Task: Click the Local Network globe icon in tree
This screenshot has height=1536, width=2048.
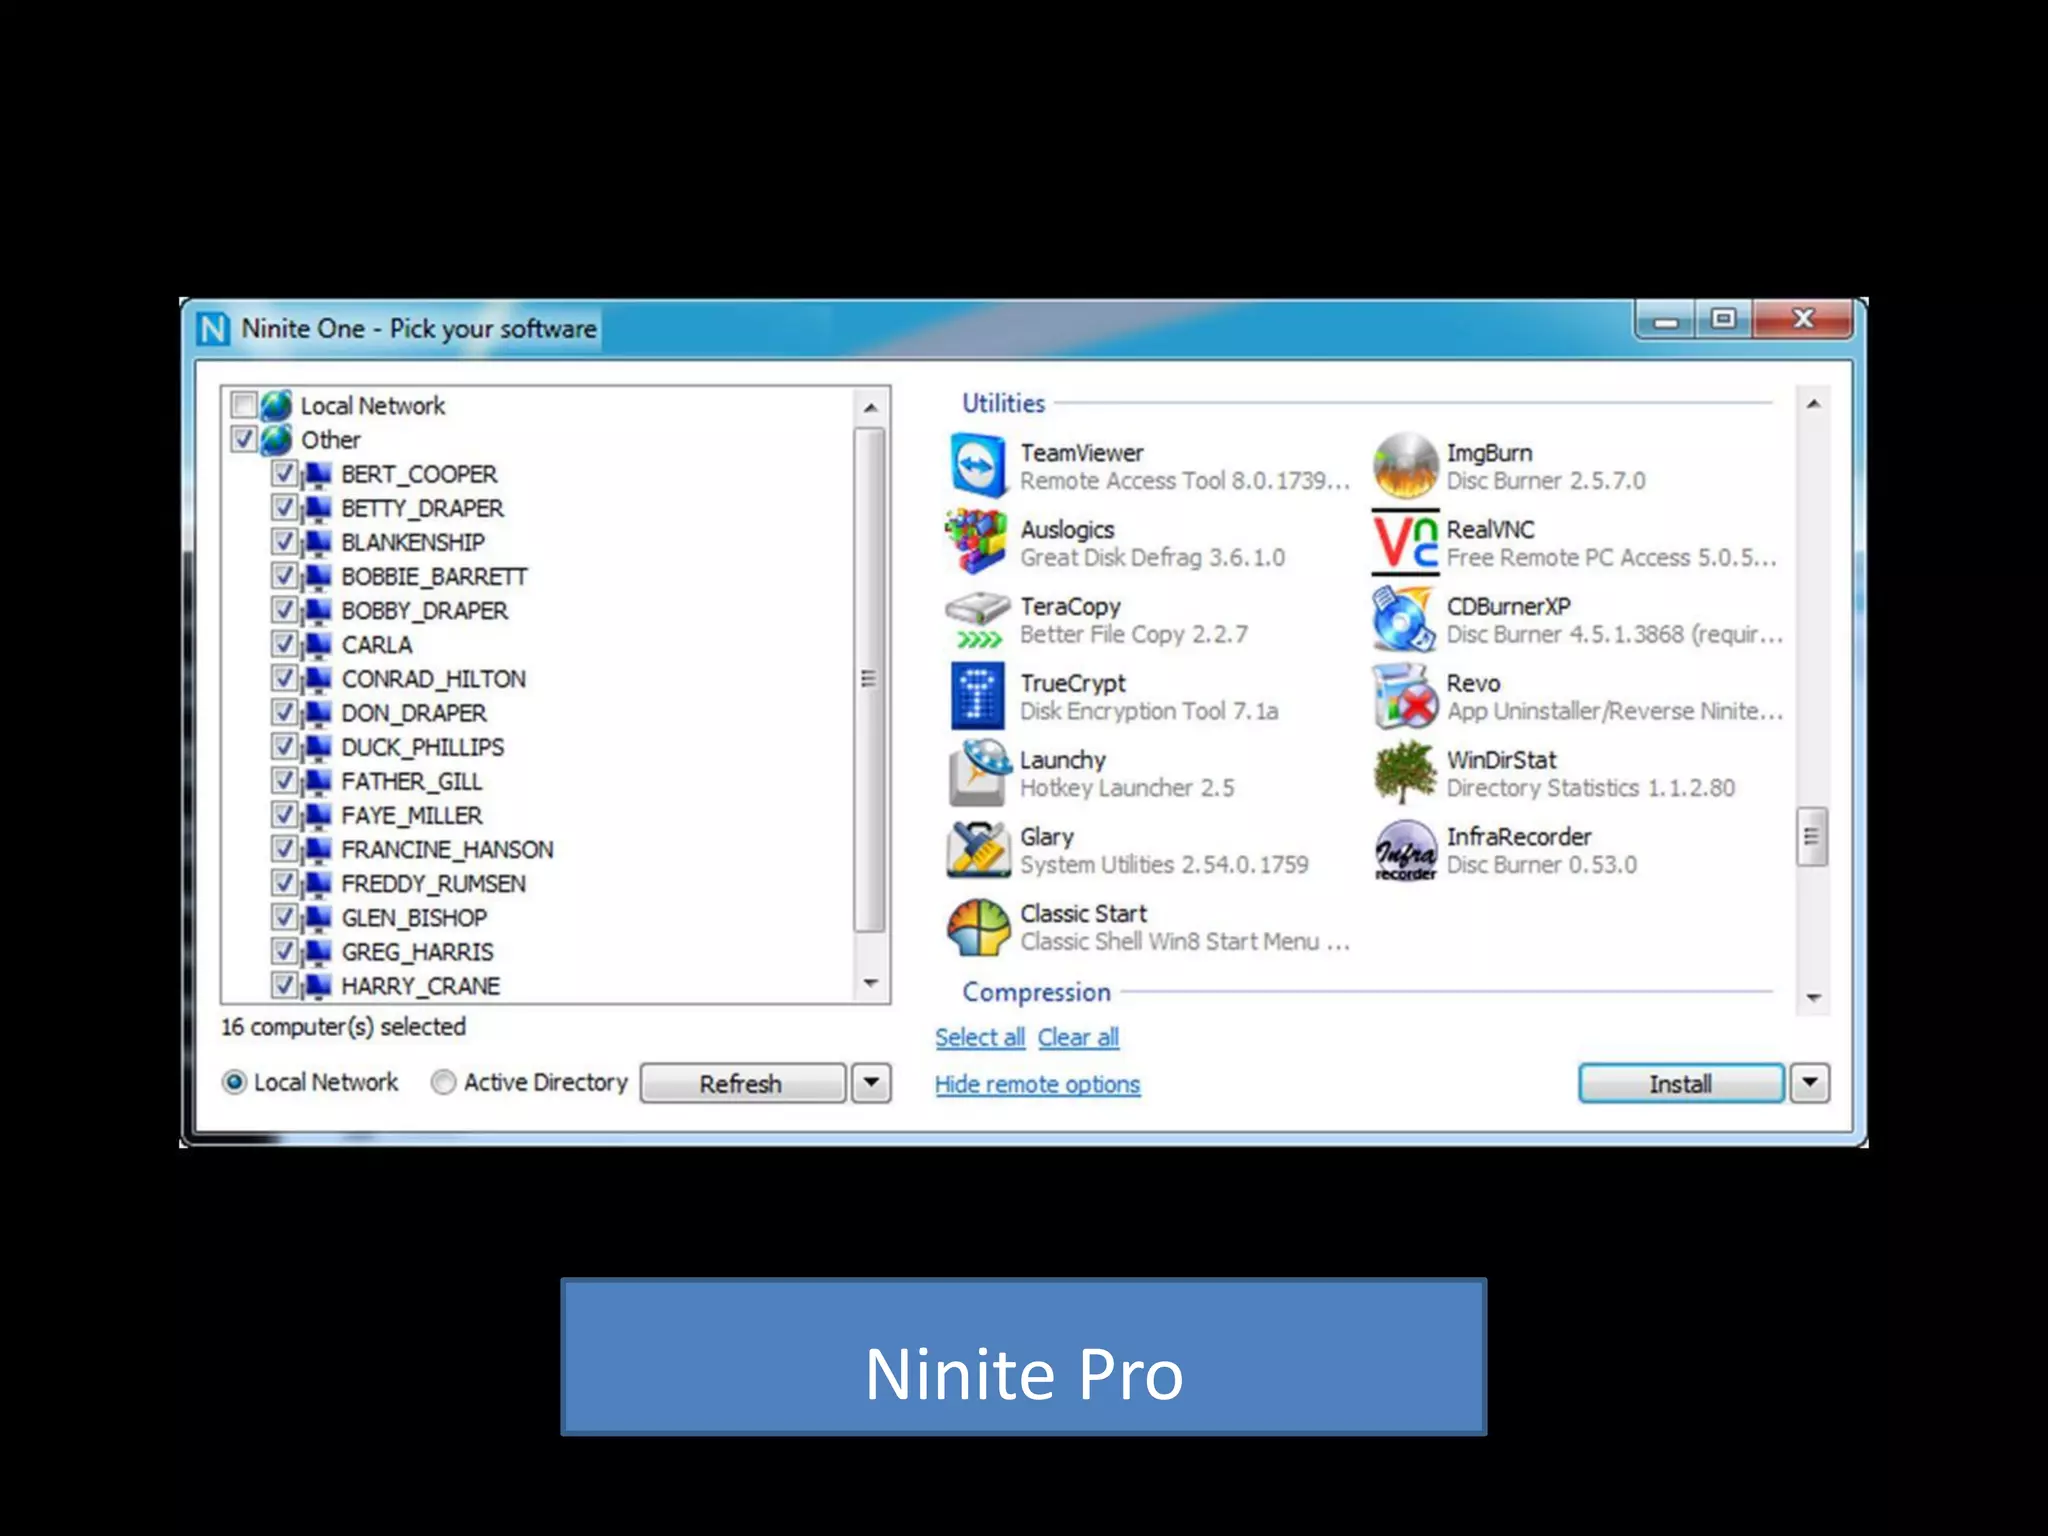Action: pos(276,405)
